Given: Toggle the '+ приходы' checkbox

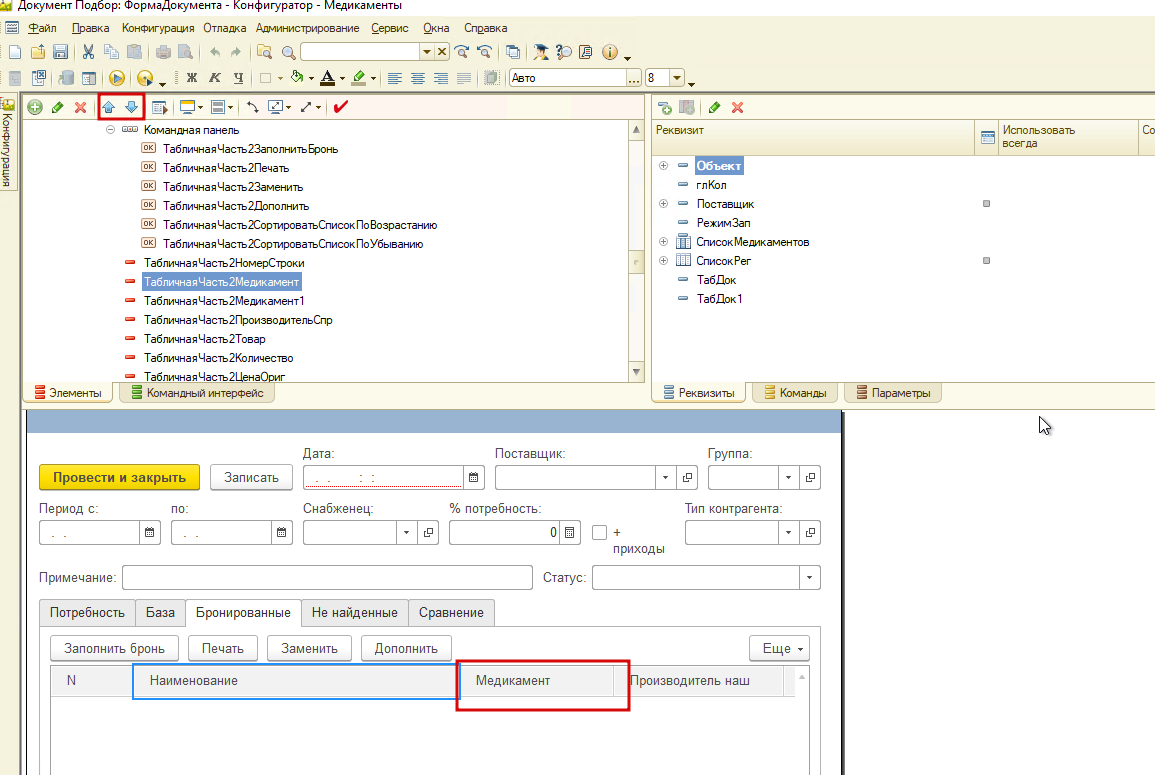Looking at the screenshot, I should coord(600,533).
